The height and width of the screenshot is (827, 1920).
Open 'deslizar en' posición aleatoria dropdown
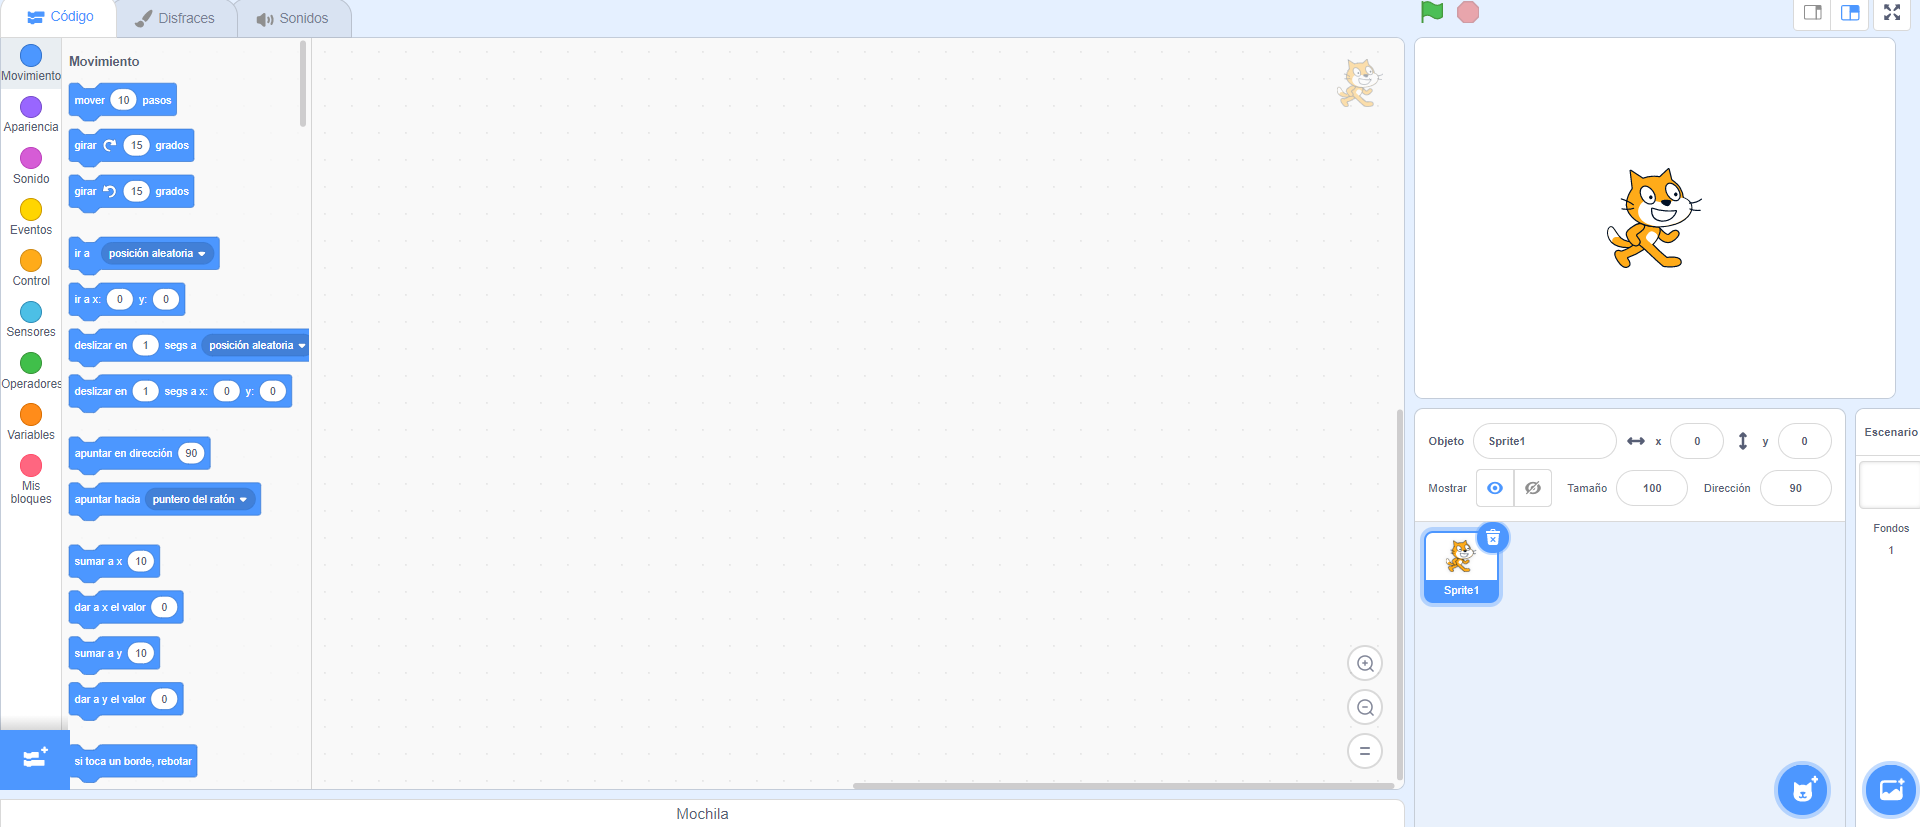[256, 346]
